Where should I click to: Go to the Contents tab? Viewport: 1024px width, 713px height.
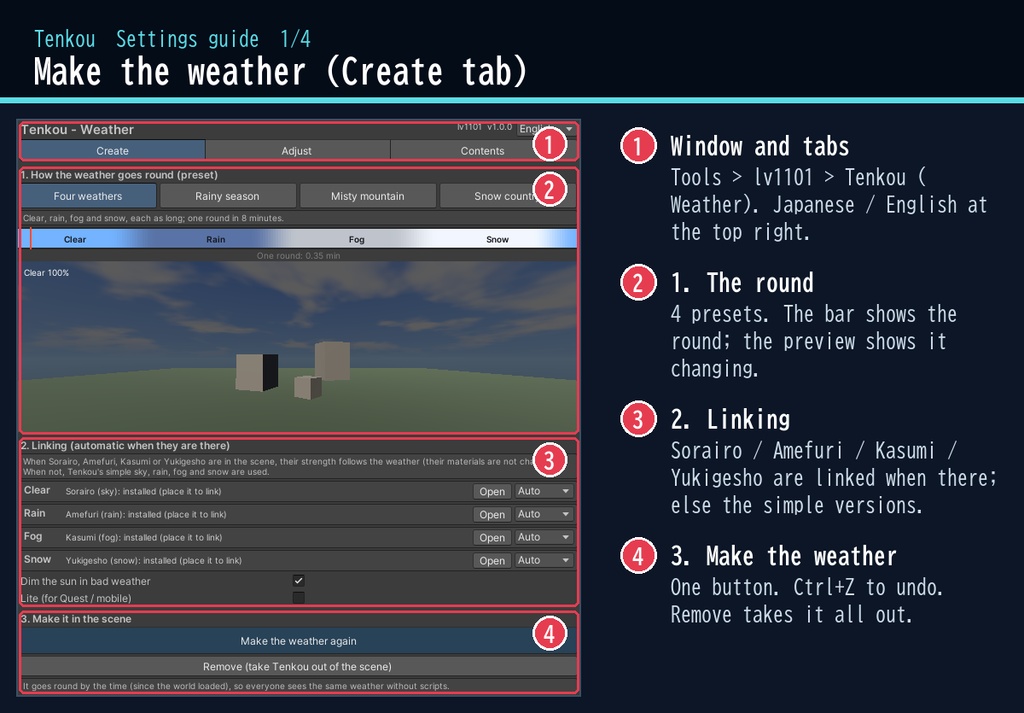(x=483, y=151)
